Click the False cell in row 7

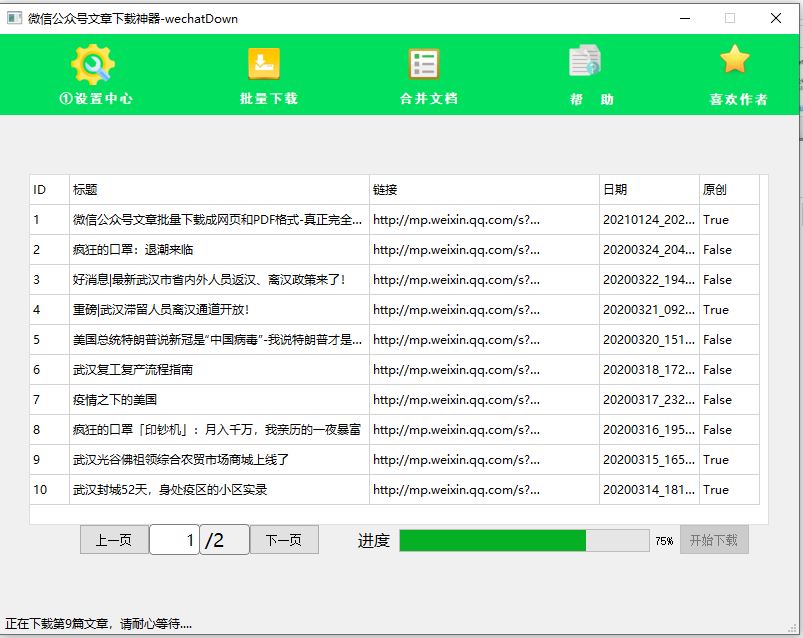(729, 399)
